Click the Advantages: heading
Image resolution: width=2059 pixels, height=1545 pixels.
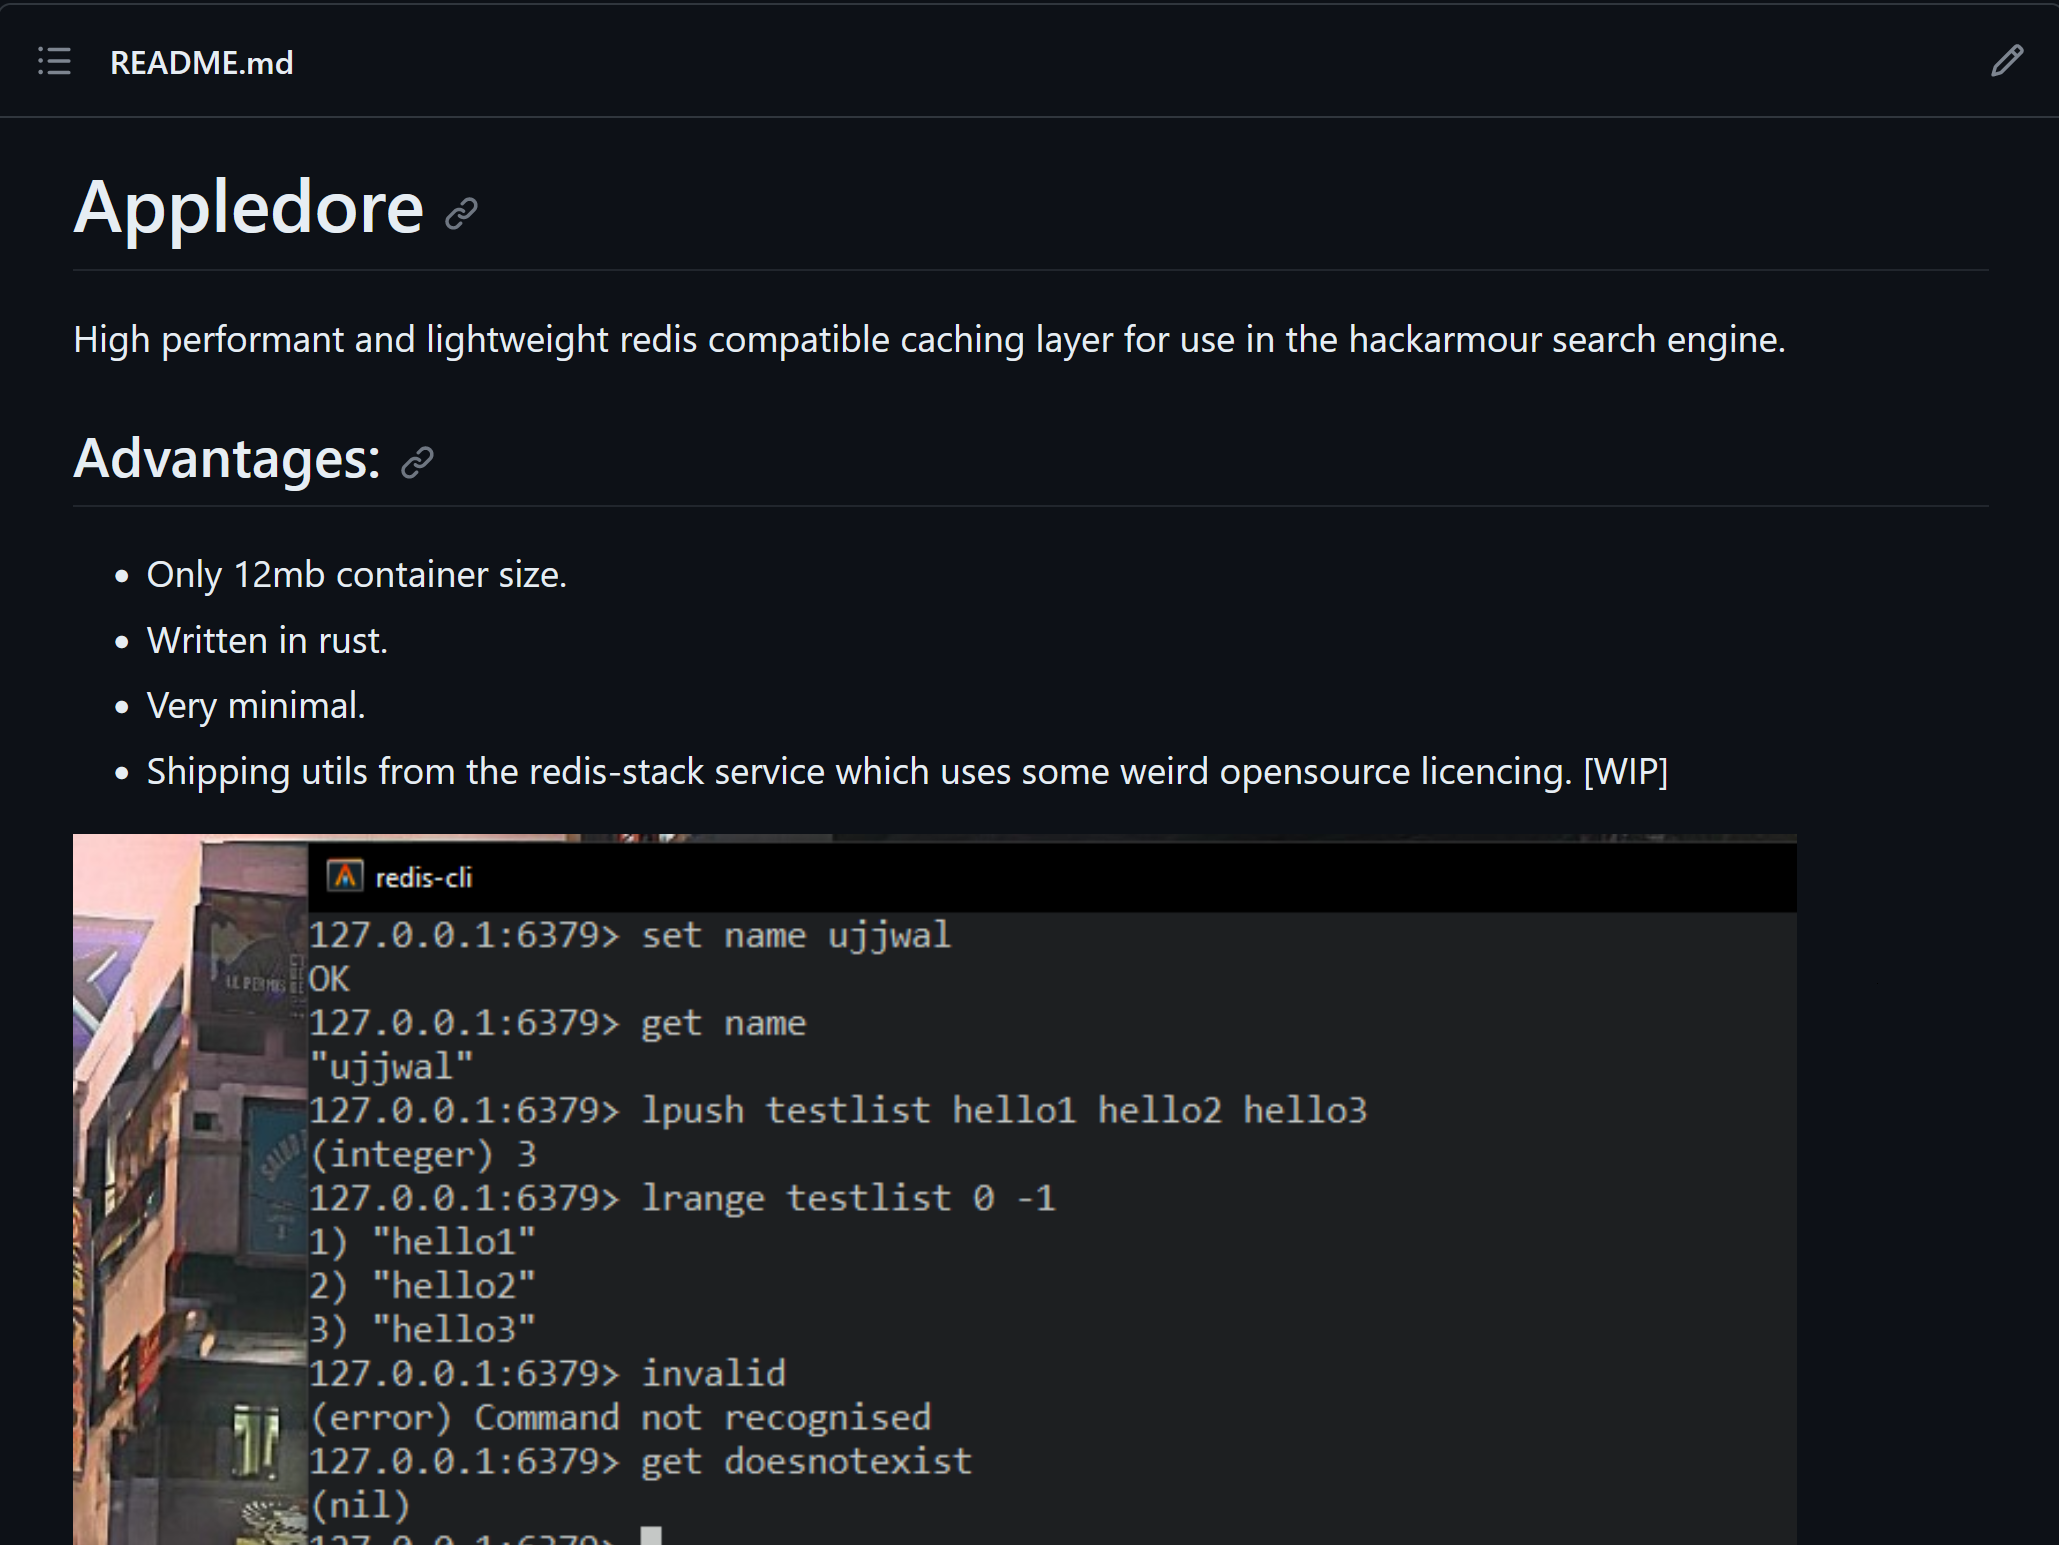pos(227,459)
